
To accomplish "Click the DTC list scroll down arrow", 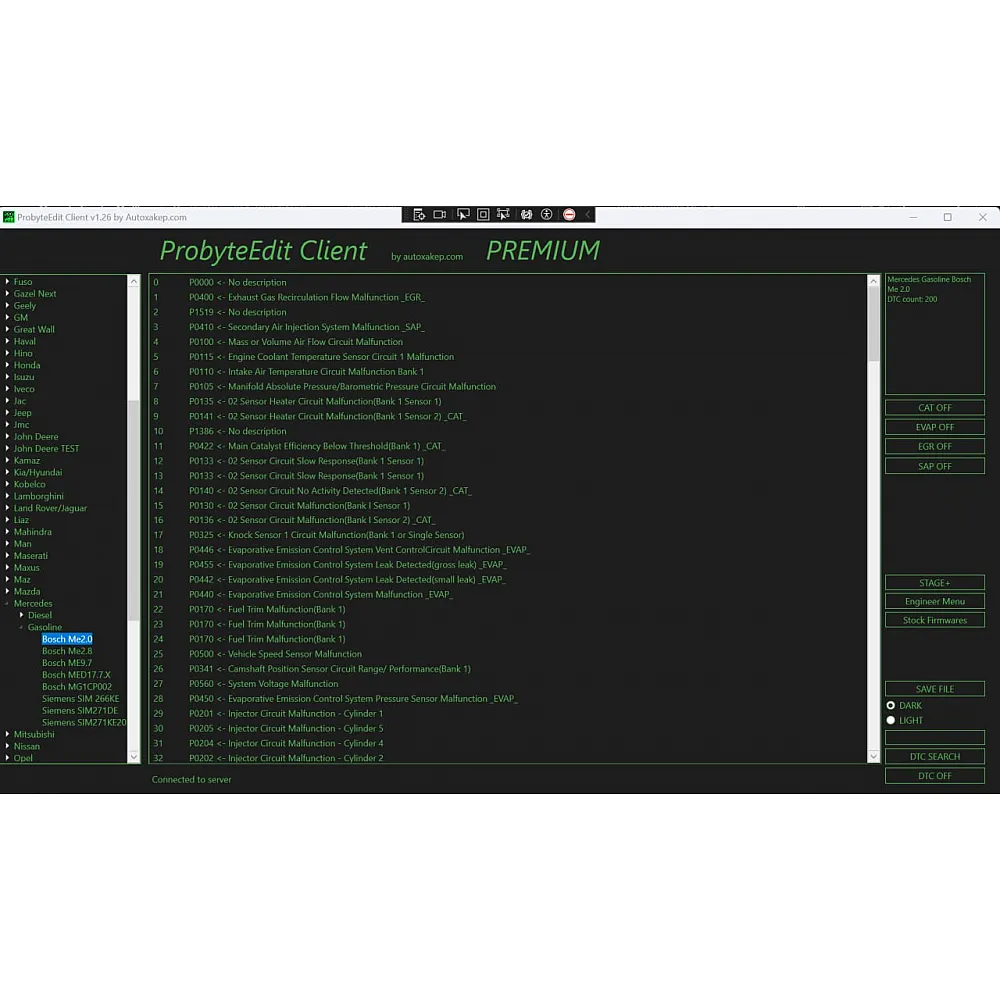I will tap(873, 757).
